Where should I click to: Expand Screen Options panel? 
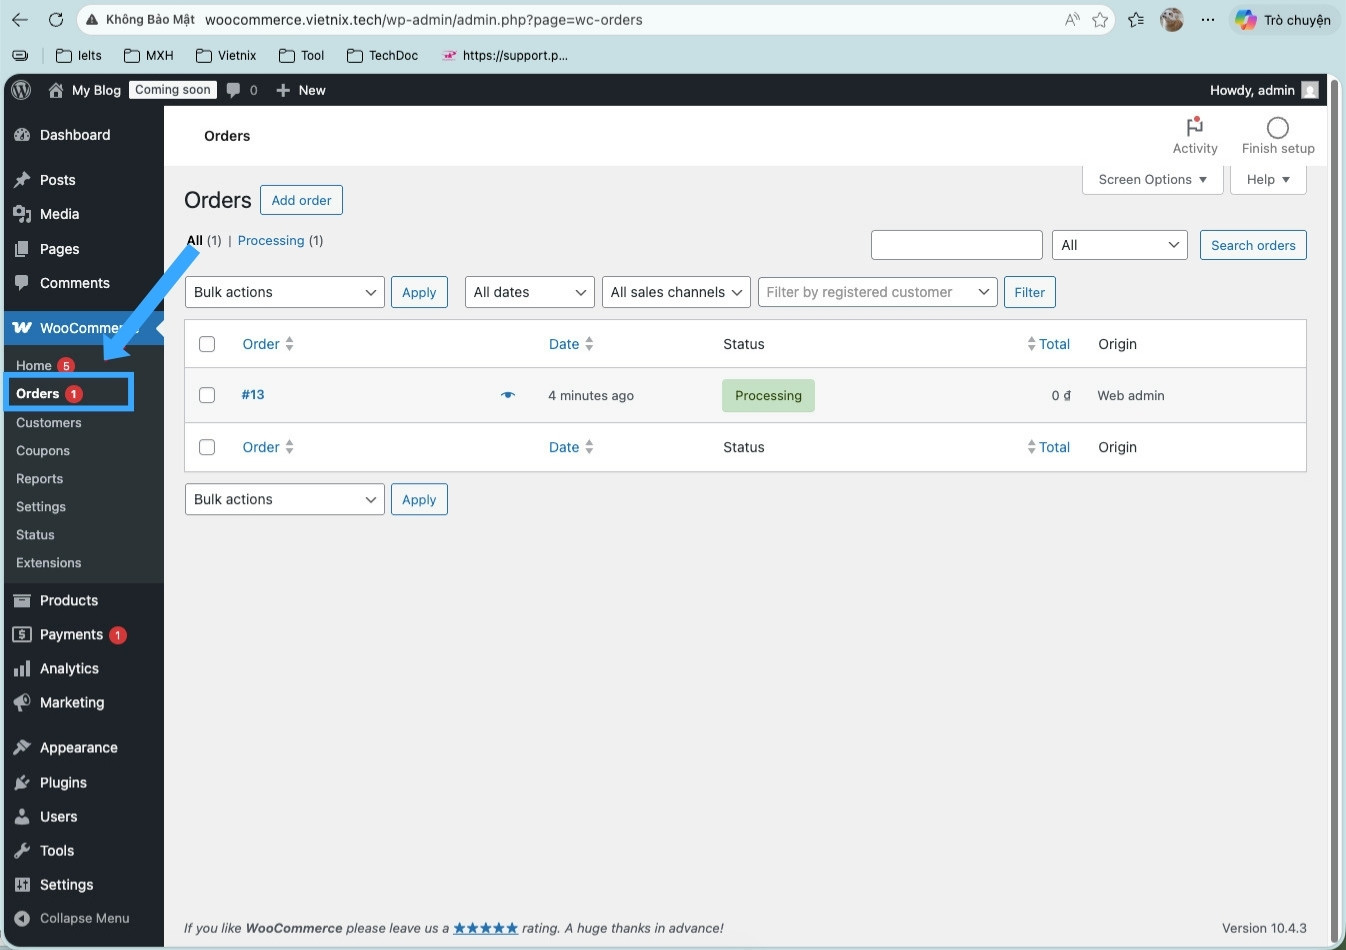tap(1152, 179)
